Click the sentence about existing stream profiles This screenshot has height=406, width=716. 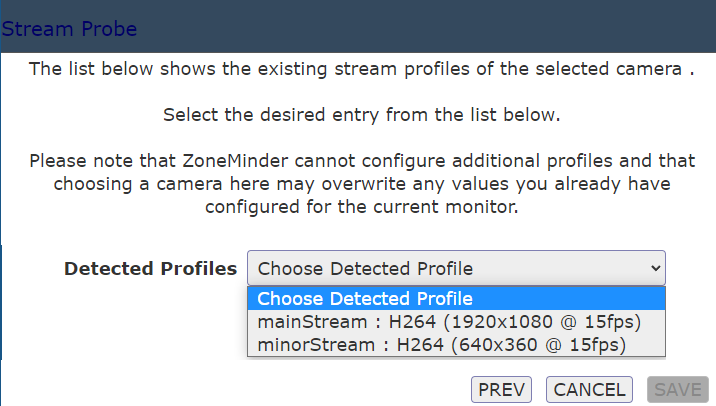[x=362, y=69]
